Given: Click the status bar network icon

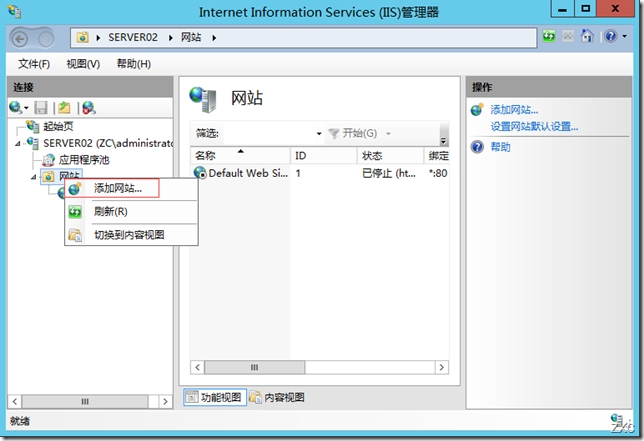Looking at the screenshot, I should [x=616, y=418].
